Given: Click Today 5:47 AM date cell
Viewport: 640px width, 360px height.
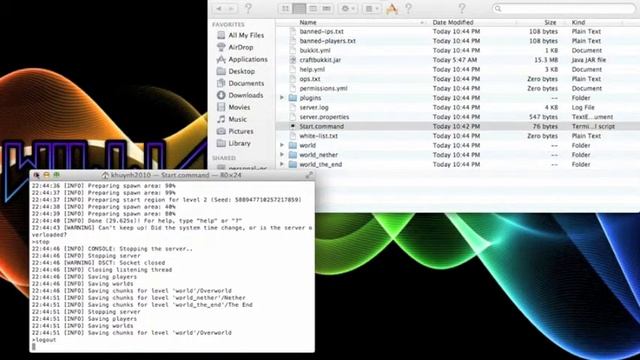Looking at the screenshot, I should tap(455, 60).
